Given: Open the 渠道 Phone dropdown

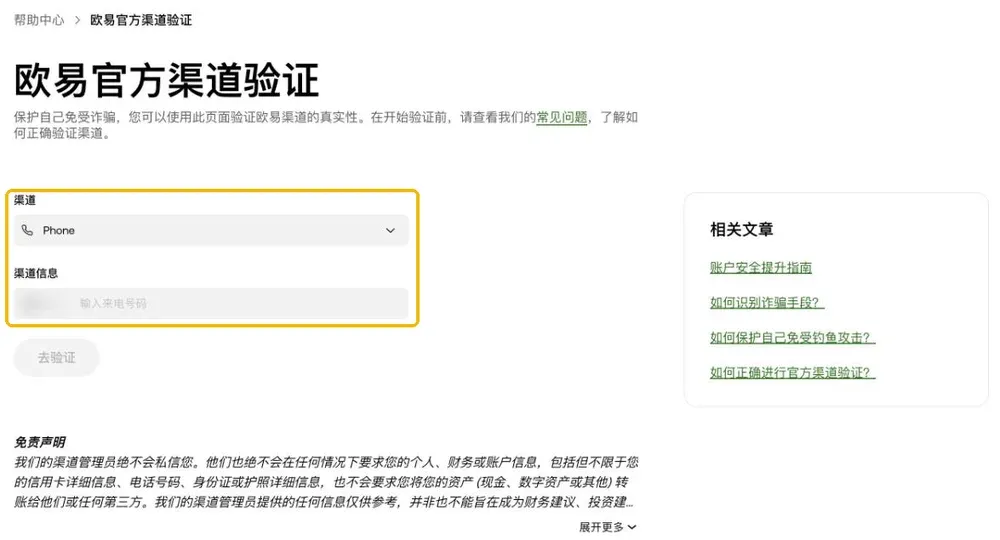Looking at the screenshot, I should coord(211,230).
